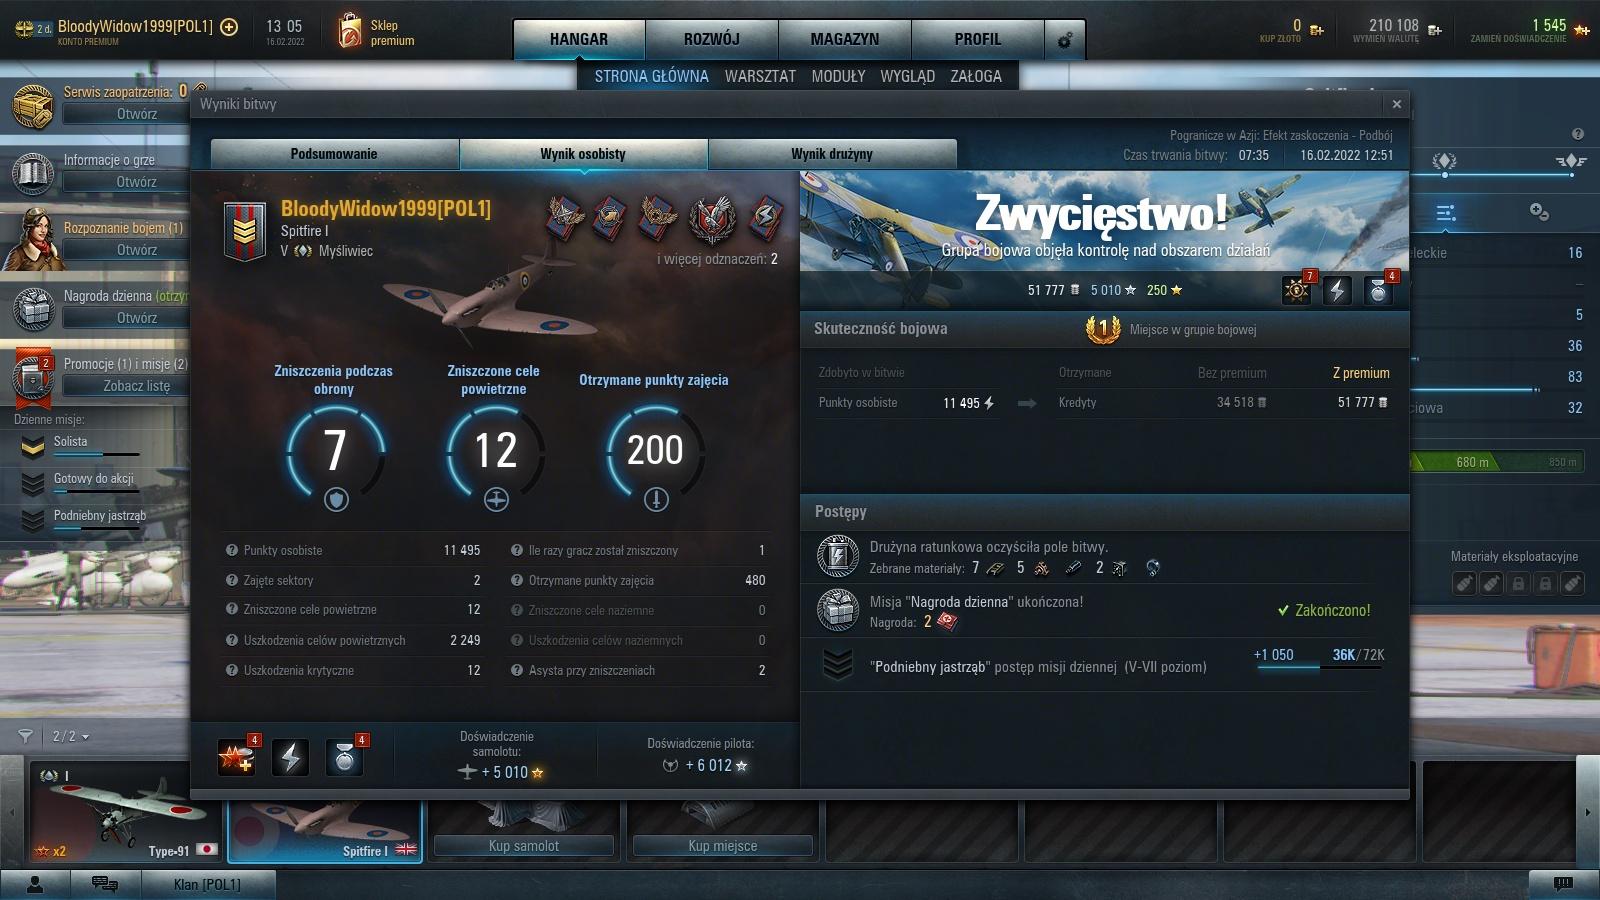Click the help icon next to Punkty osobiste
This screenshot has width=1600, height=900.
[232, 550]
